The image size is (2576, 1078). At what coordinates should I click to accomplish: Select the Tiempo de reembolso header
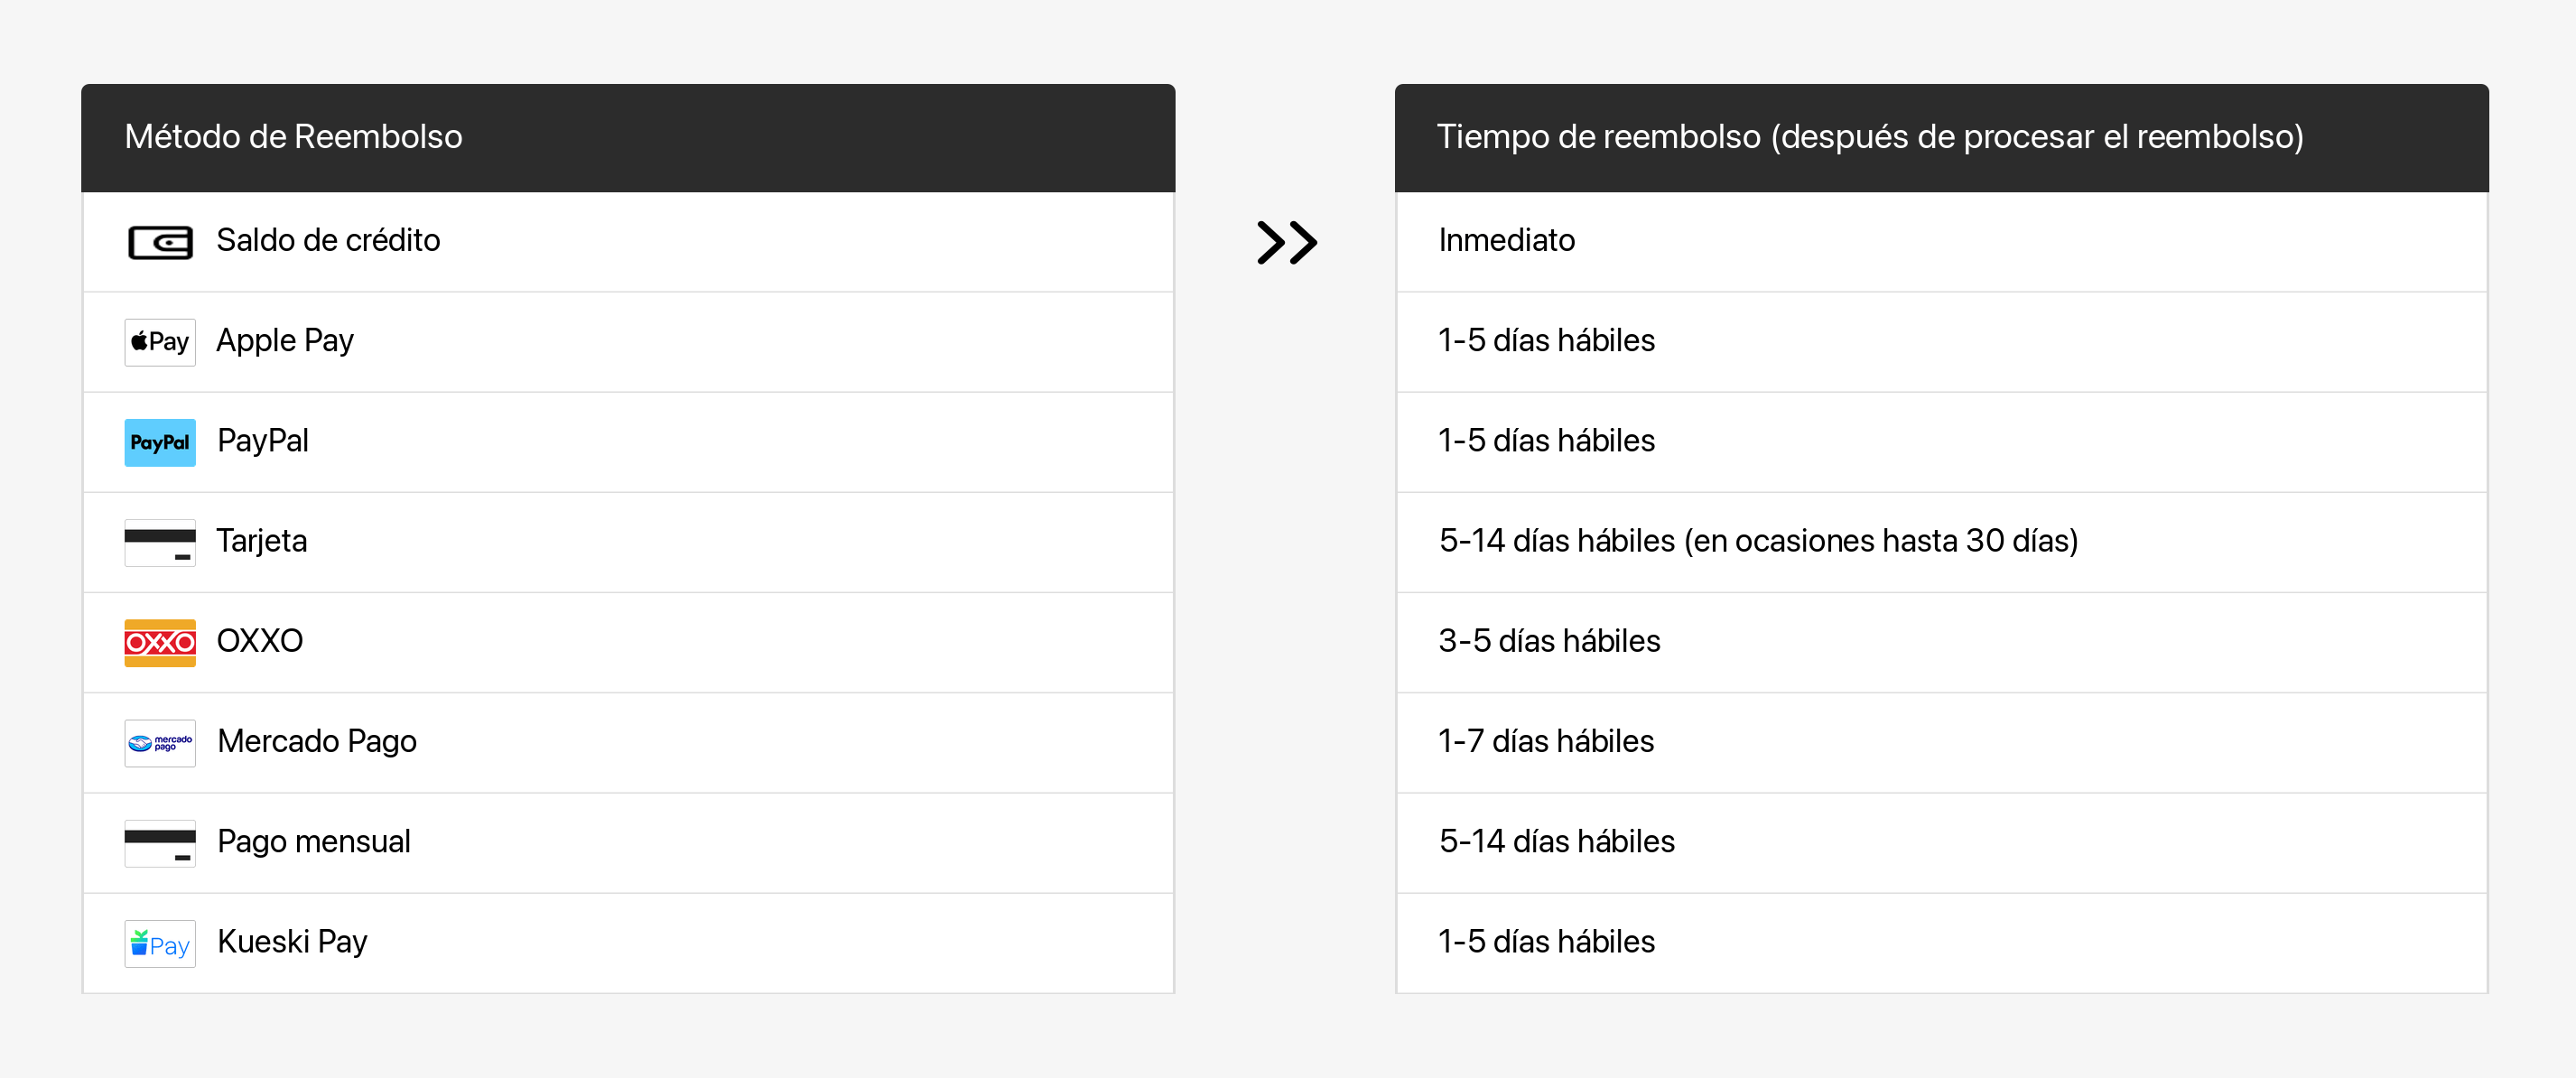click(x=1869, y=137)
